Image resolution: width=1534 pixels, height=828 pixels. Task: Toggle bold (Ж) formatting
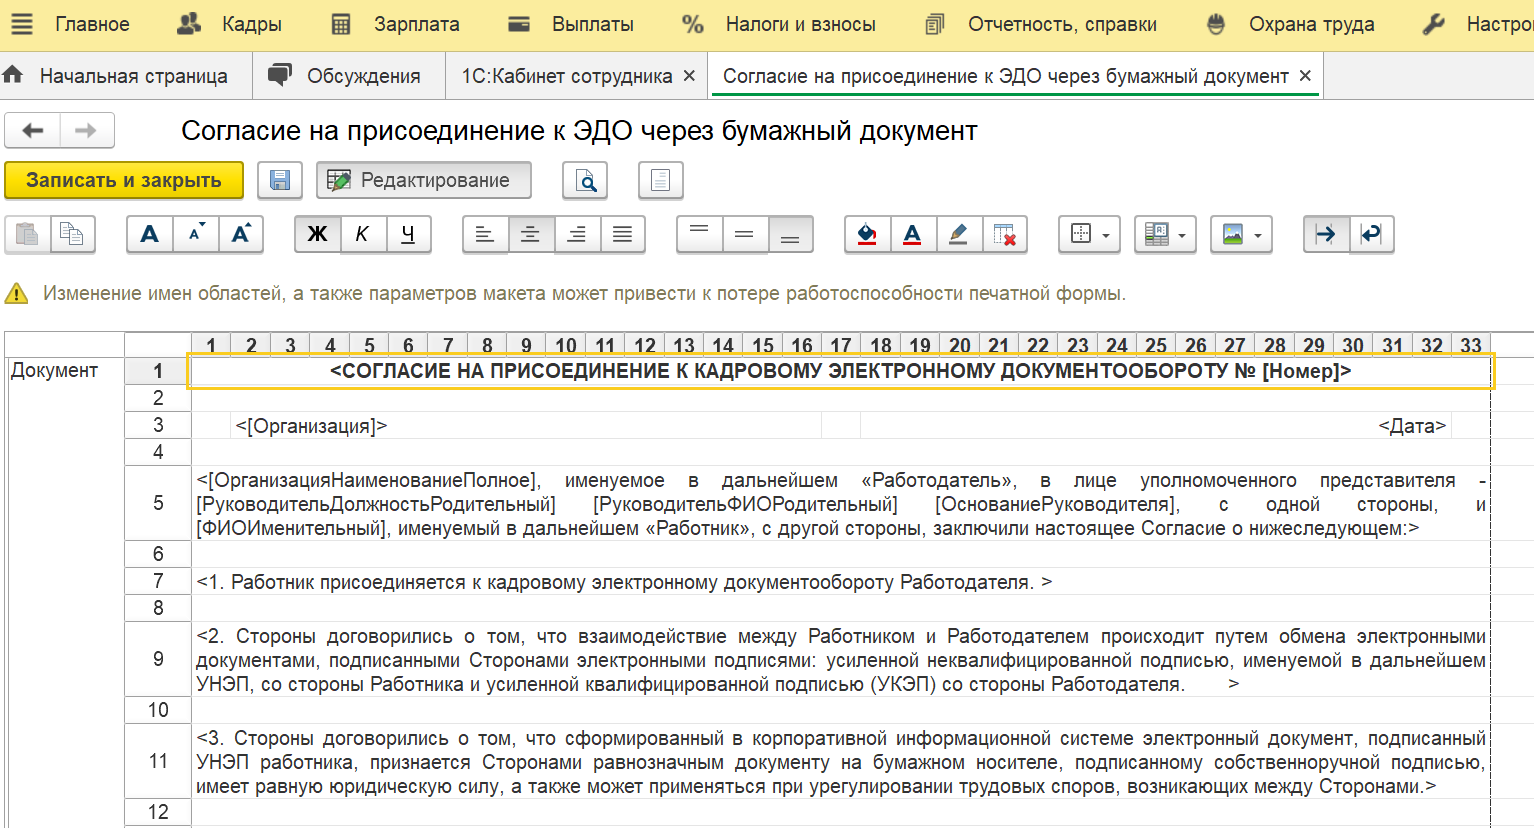[318, 234]
